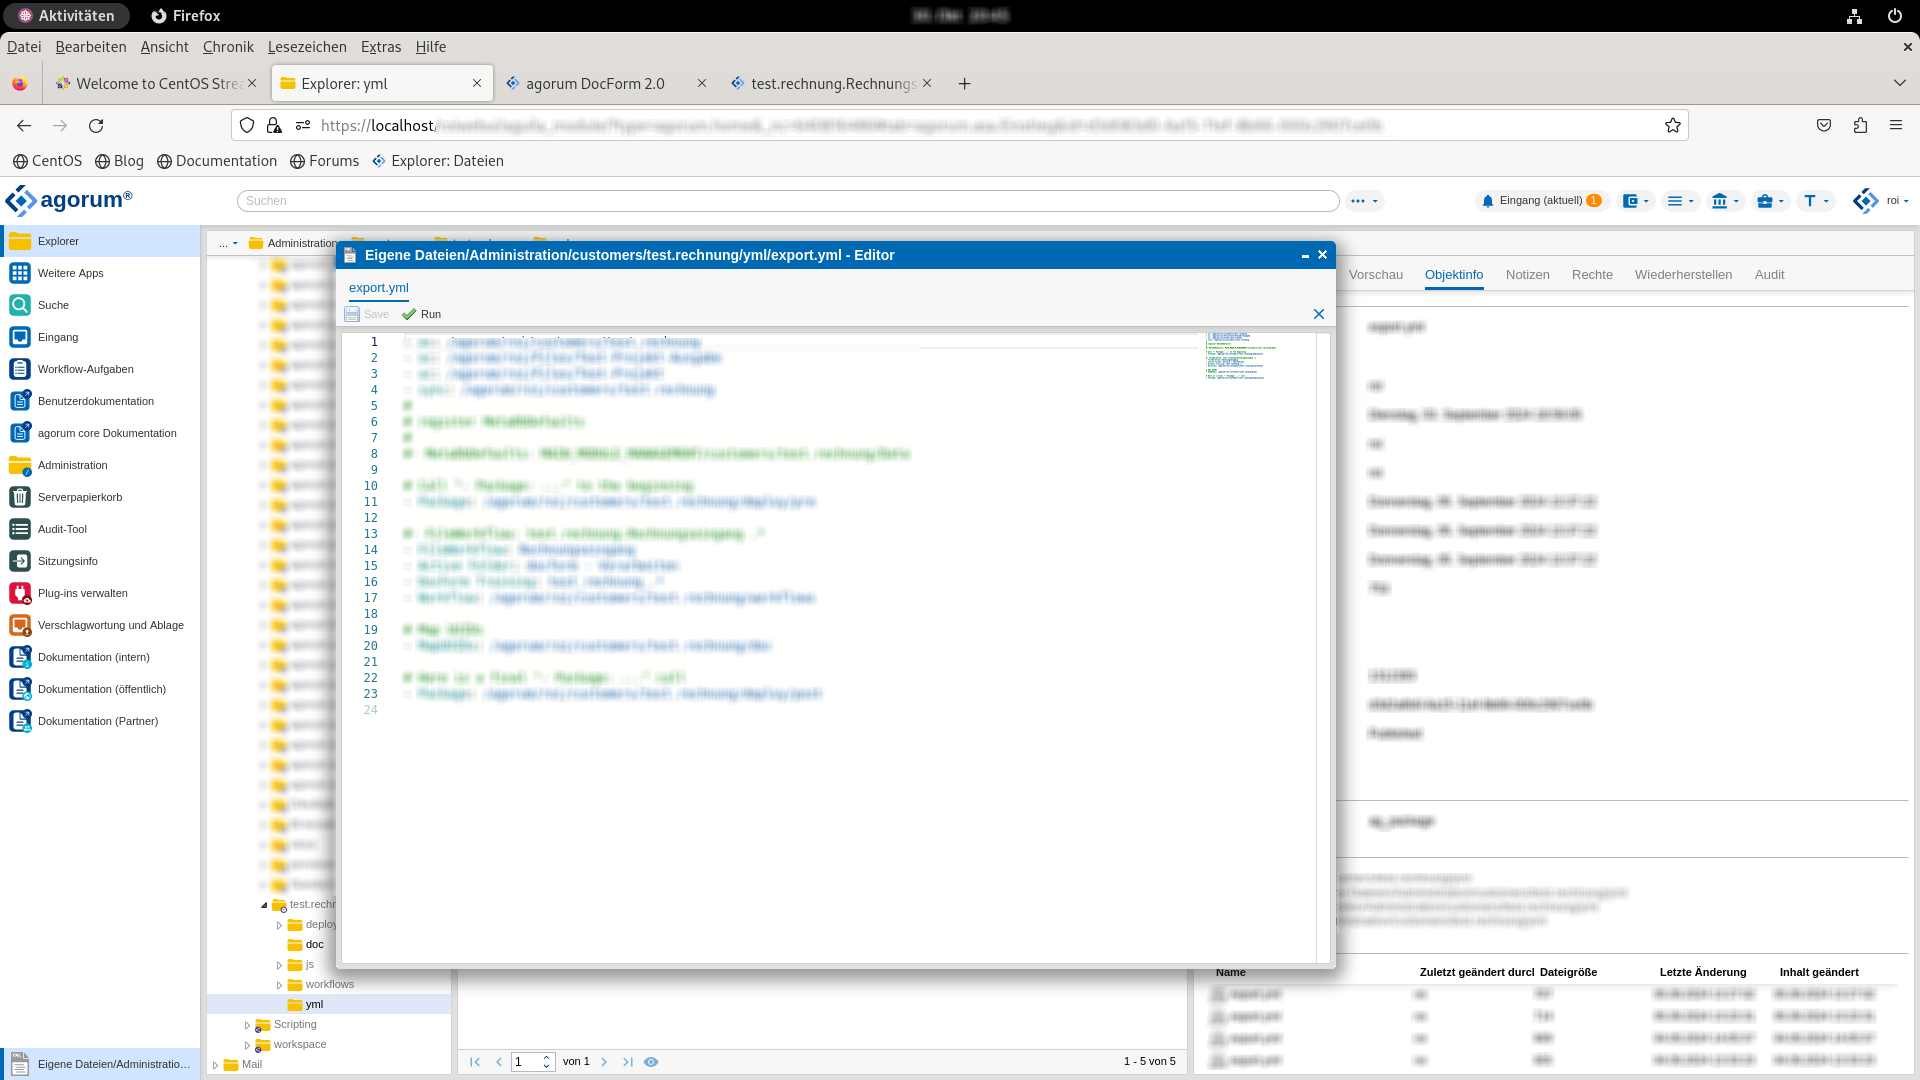Image resolution: width=1920 pixels, height=1080 pixels.
Task: Select the doc folder in tree
Action: (314, 944)
